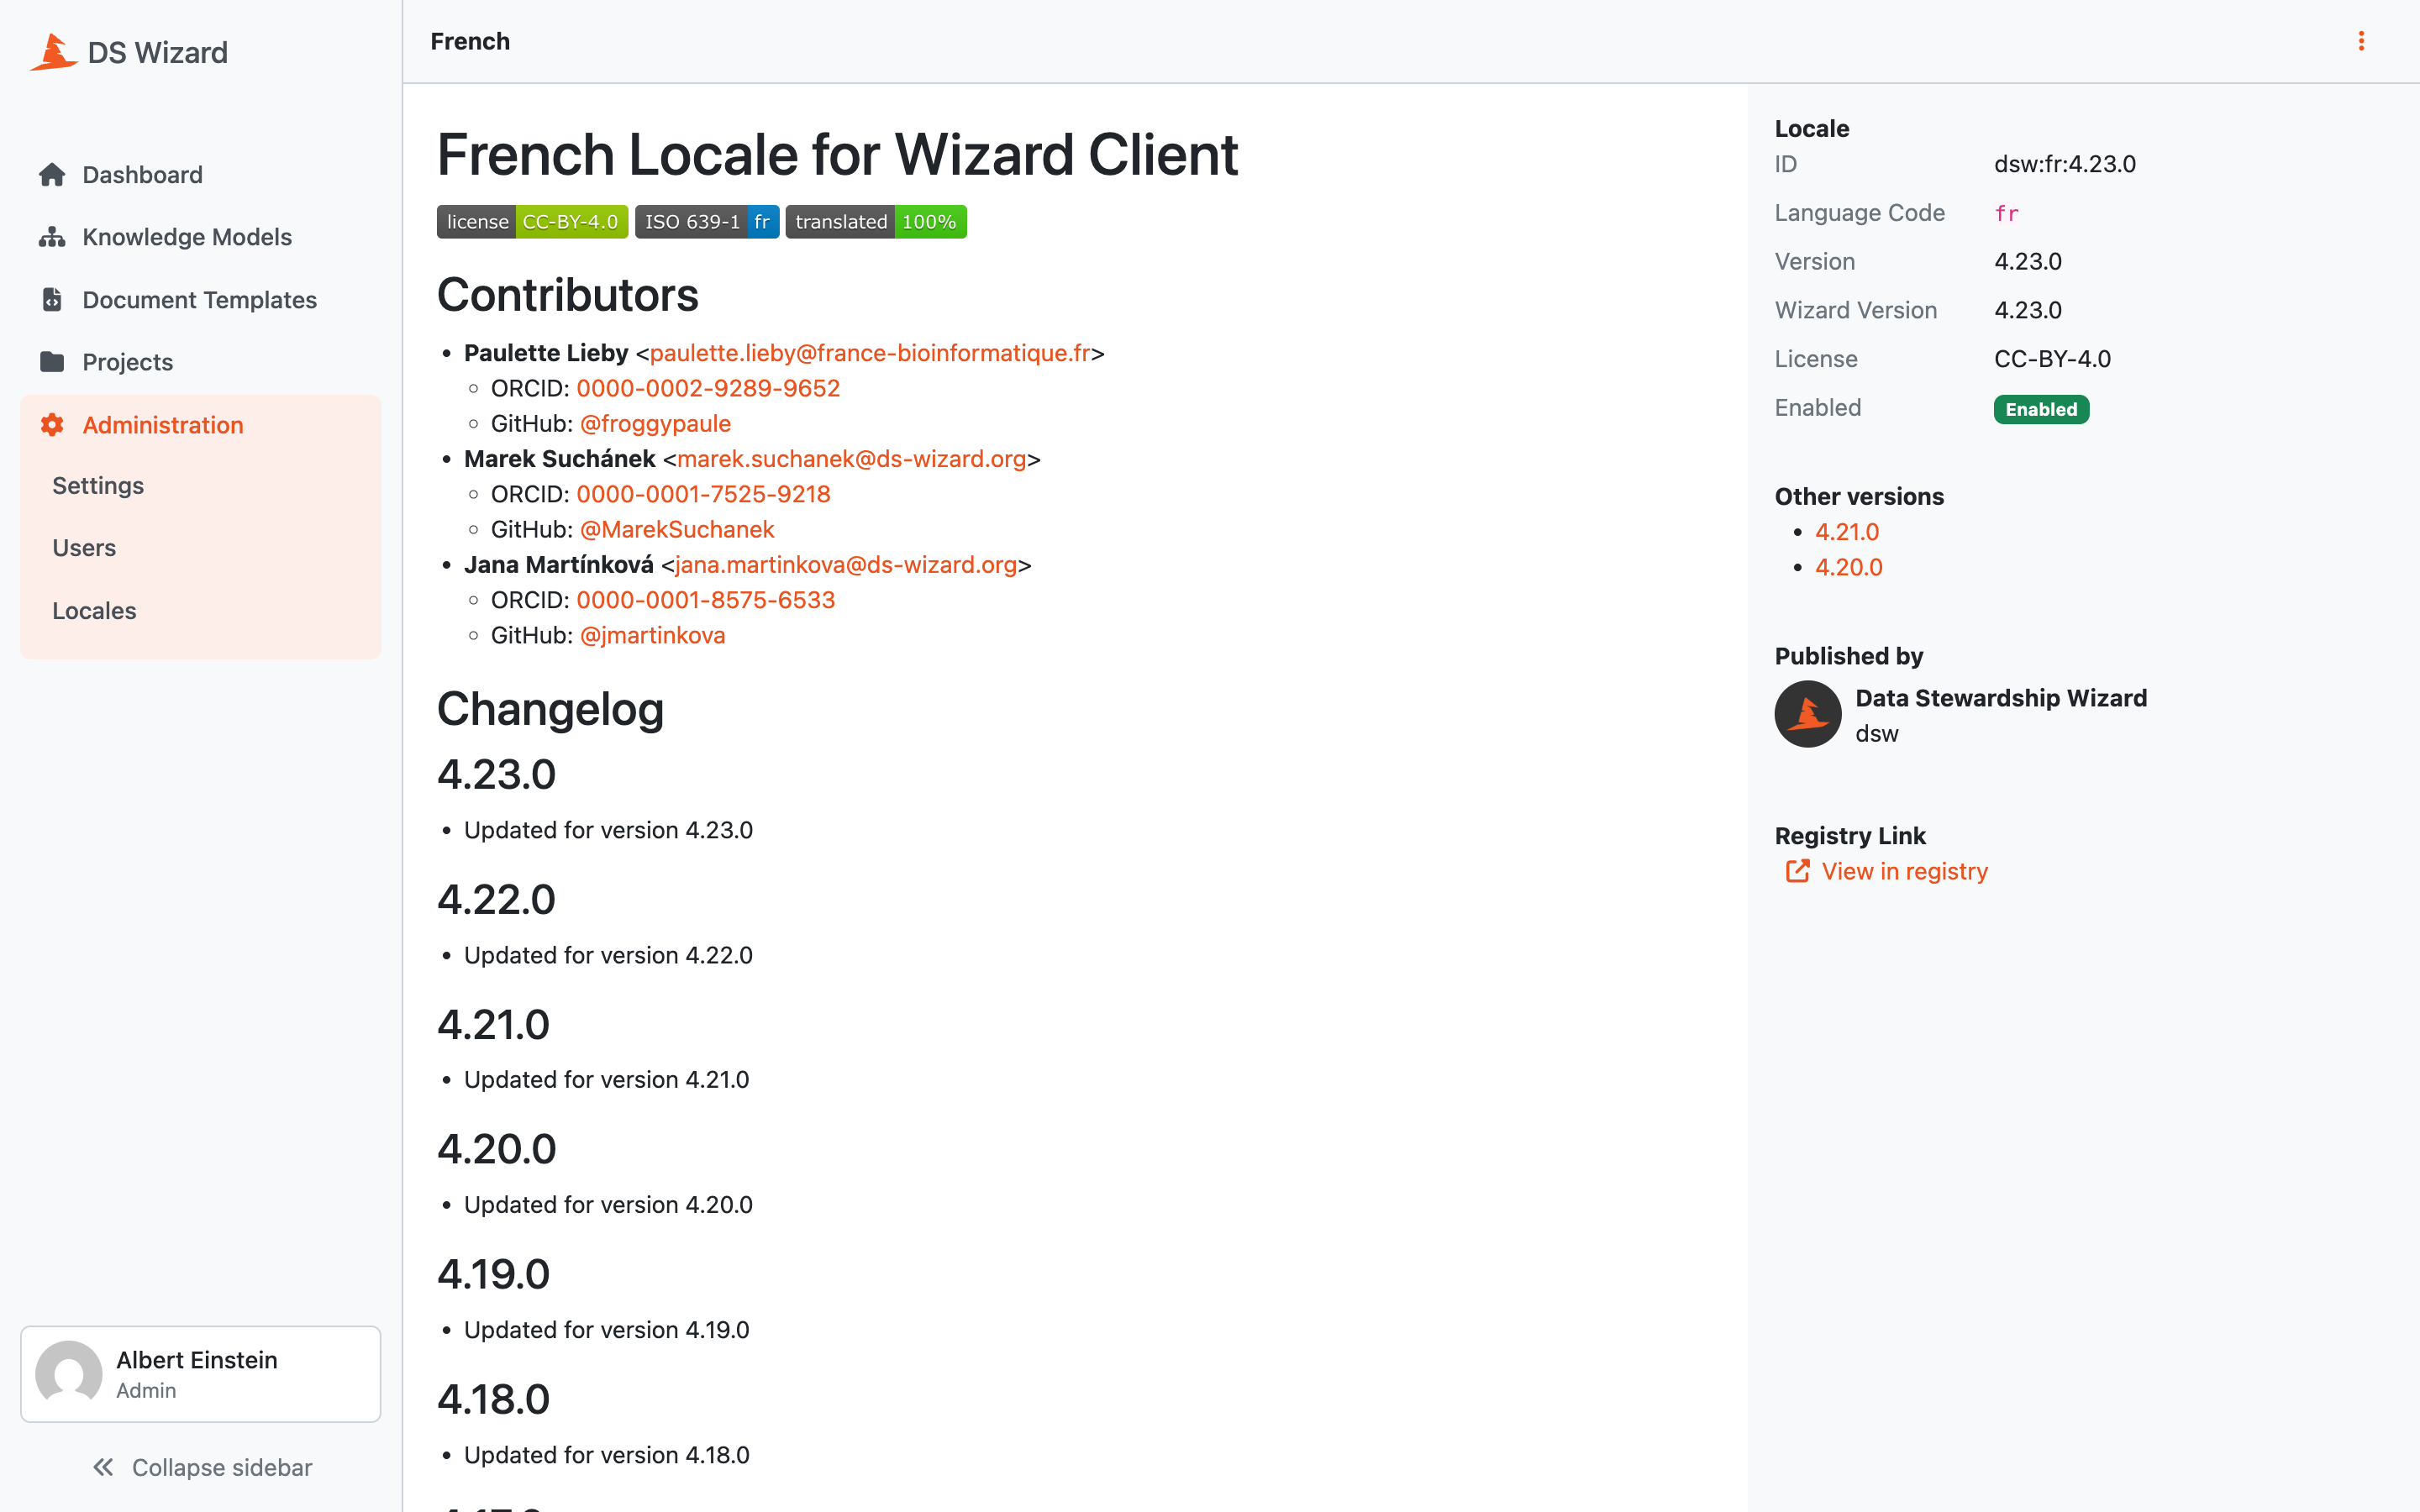Click the French page title
The height and width of the screenshot is (1512, 2420).
pyautogui.click(x=470, y=41)
